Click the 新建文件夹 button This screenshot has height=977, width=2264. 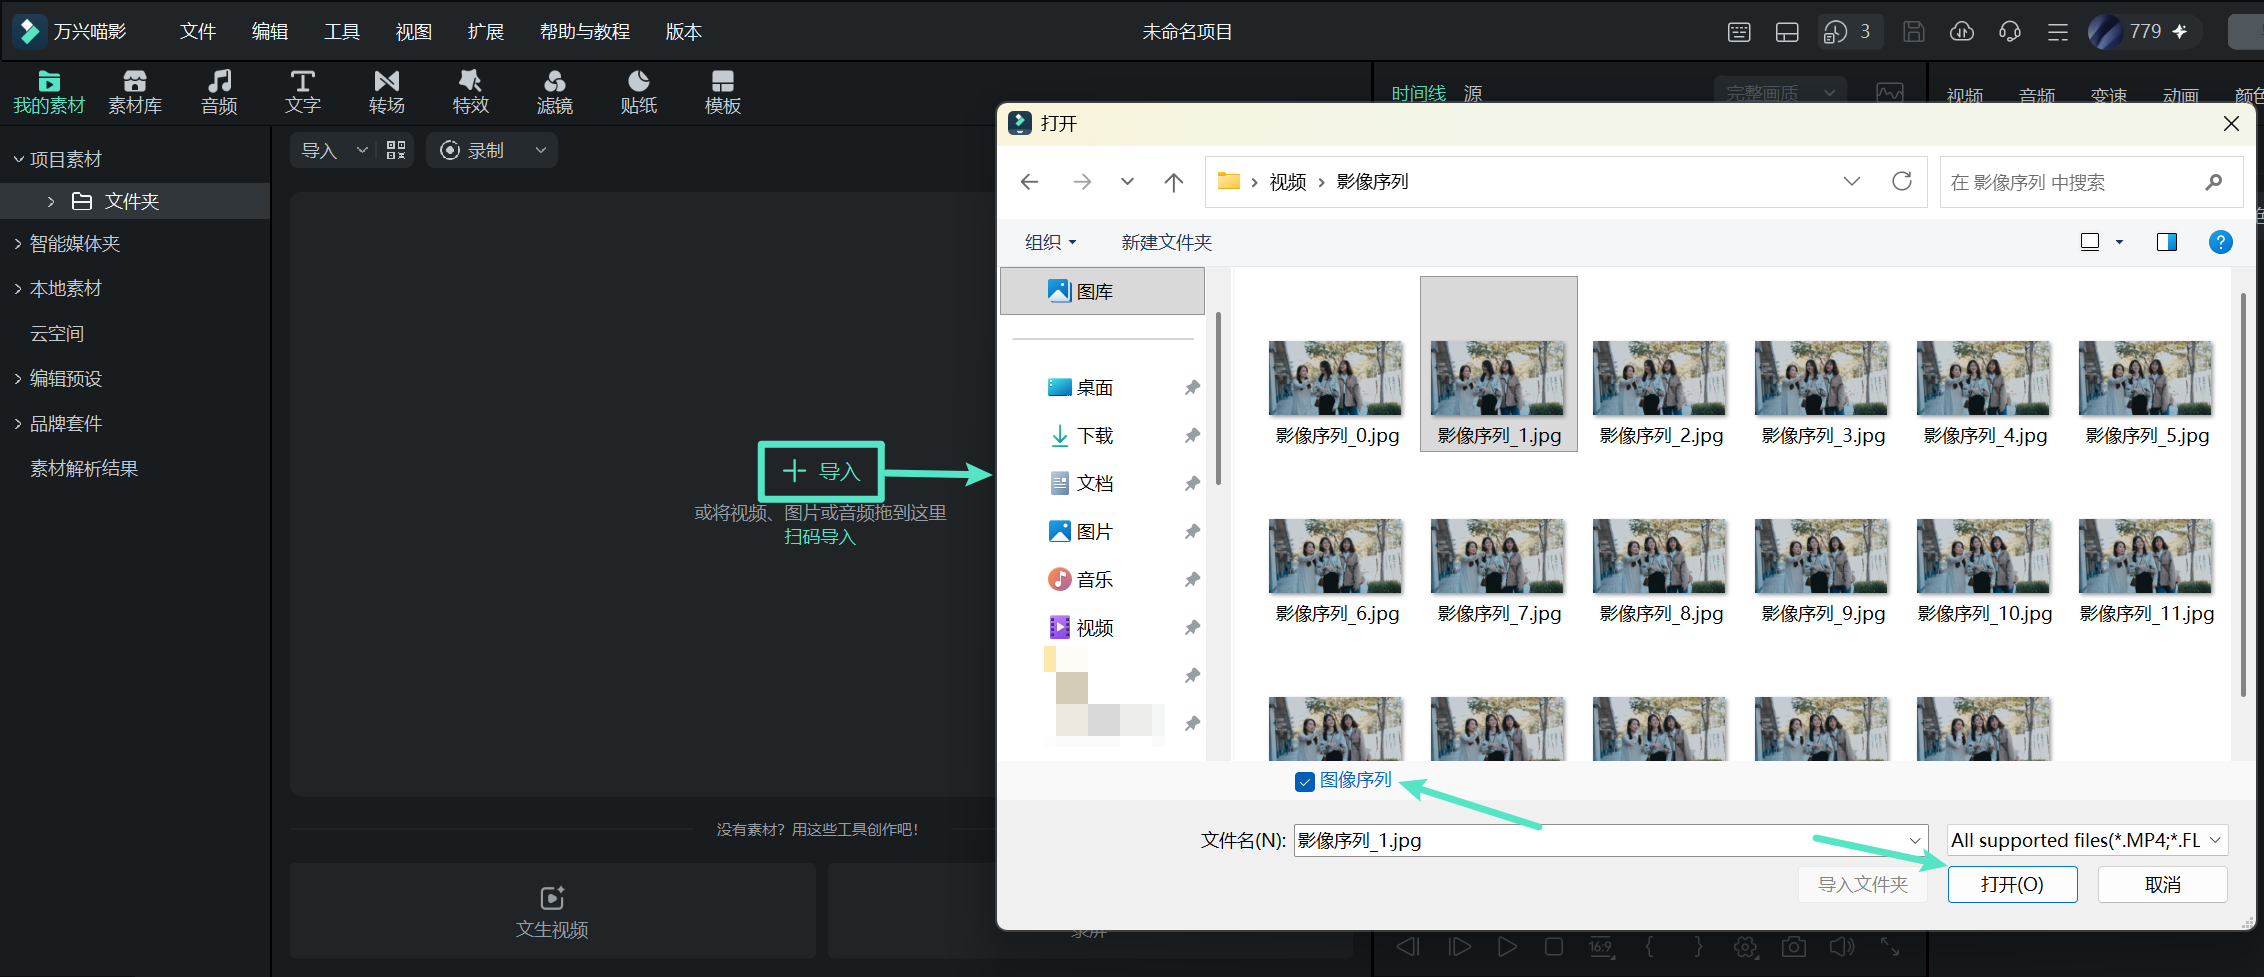[1166, 242]
